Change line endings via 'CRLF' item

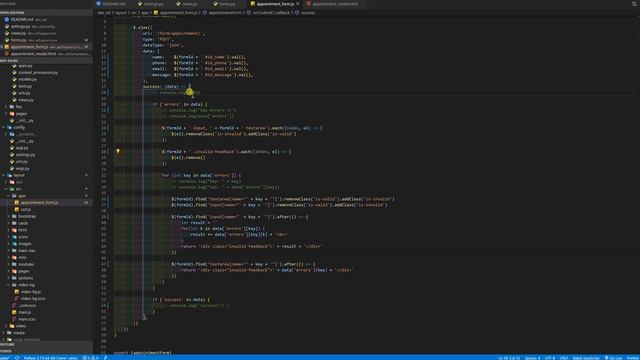564,358
